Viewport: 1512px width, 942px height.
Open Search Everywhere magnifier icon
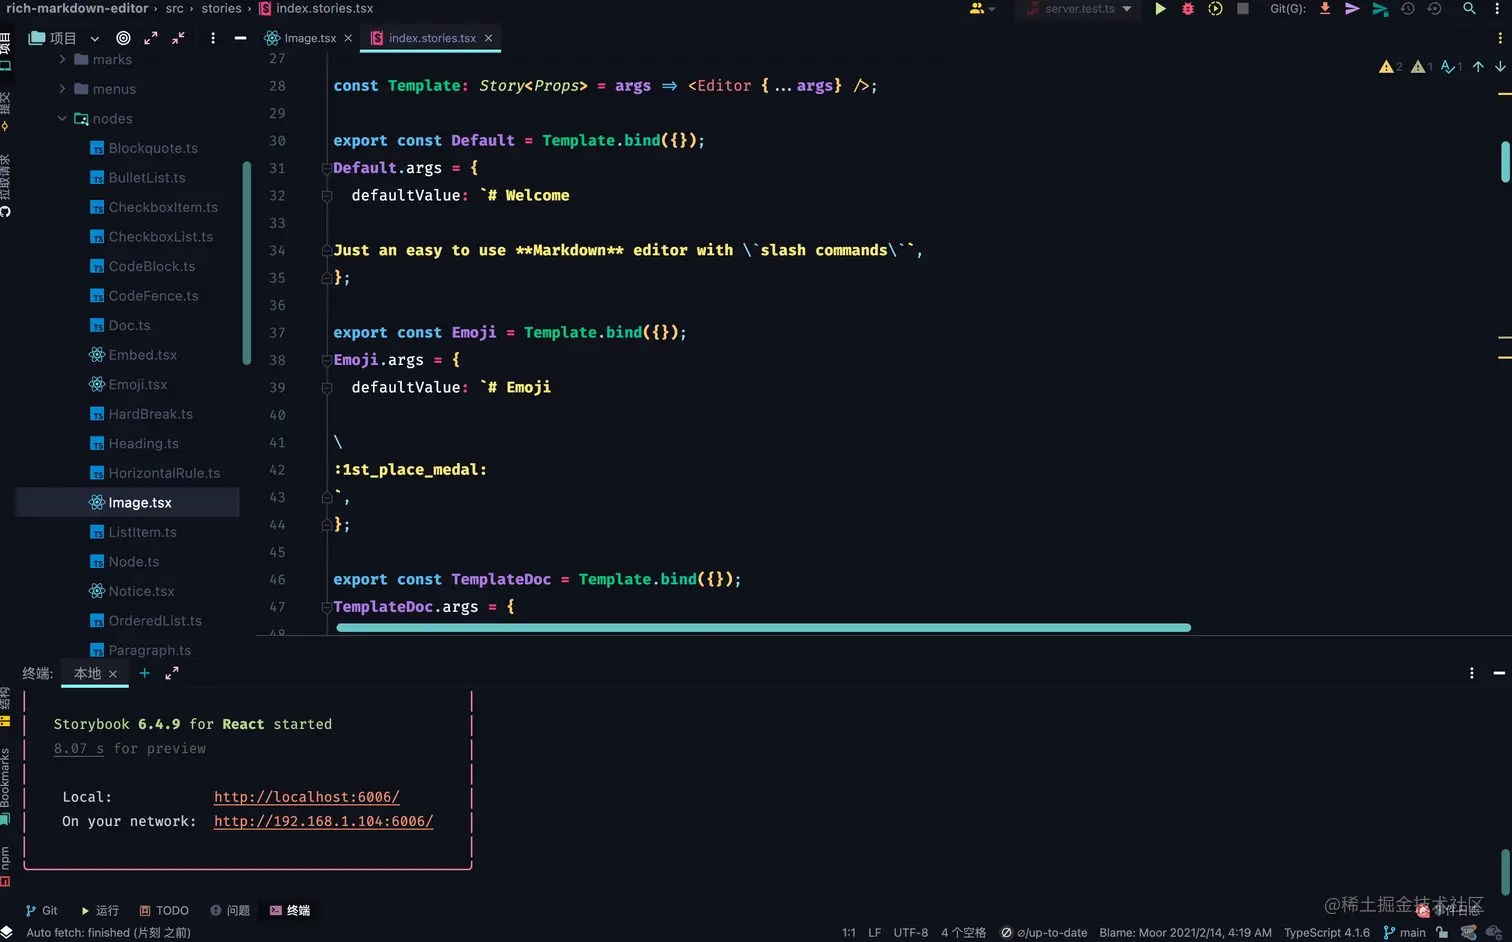(x=1469, y=9)
